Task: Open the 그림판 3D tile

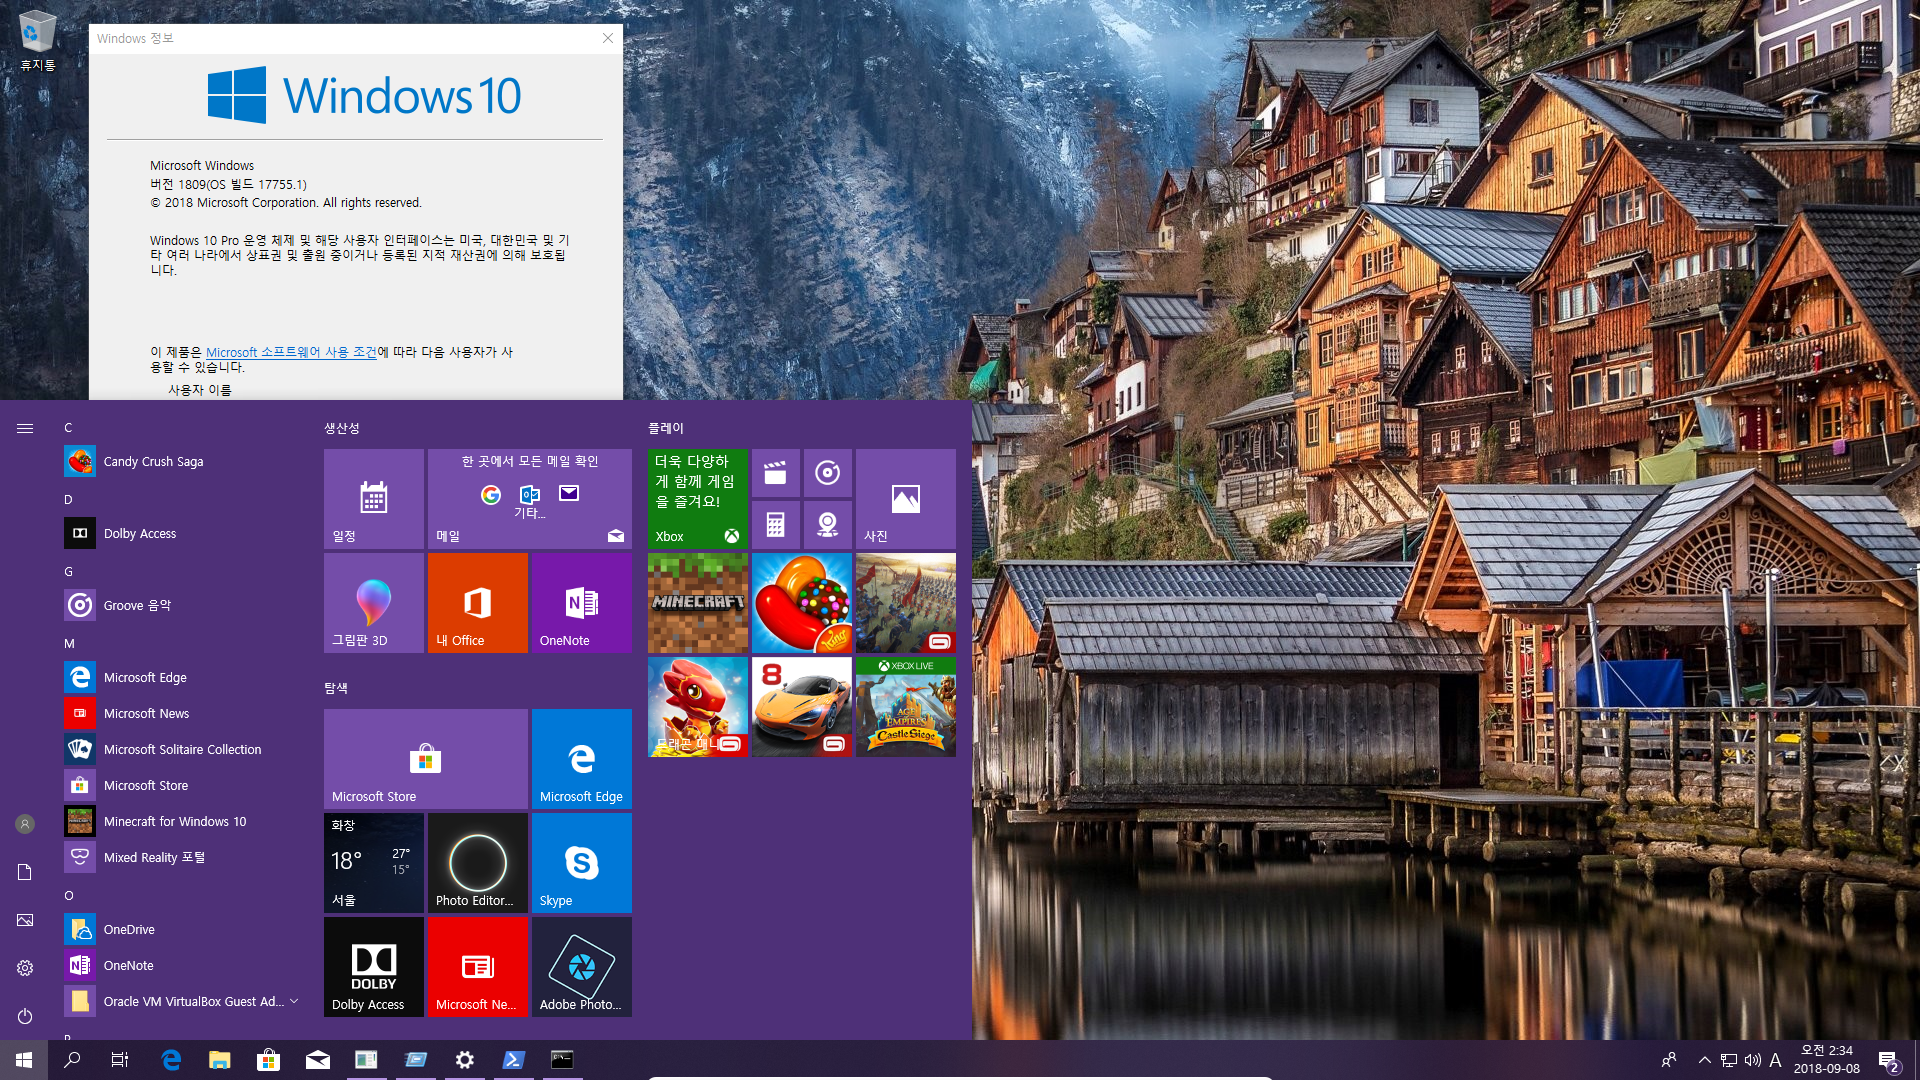Action: [374, 603]
